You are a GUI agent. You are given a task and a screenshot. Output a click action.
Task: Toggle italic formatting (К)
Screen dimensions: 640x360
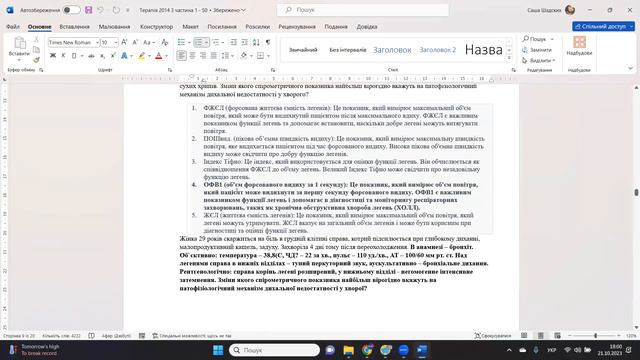pos(63,56)
